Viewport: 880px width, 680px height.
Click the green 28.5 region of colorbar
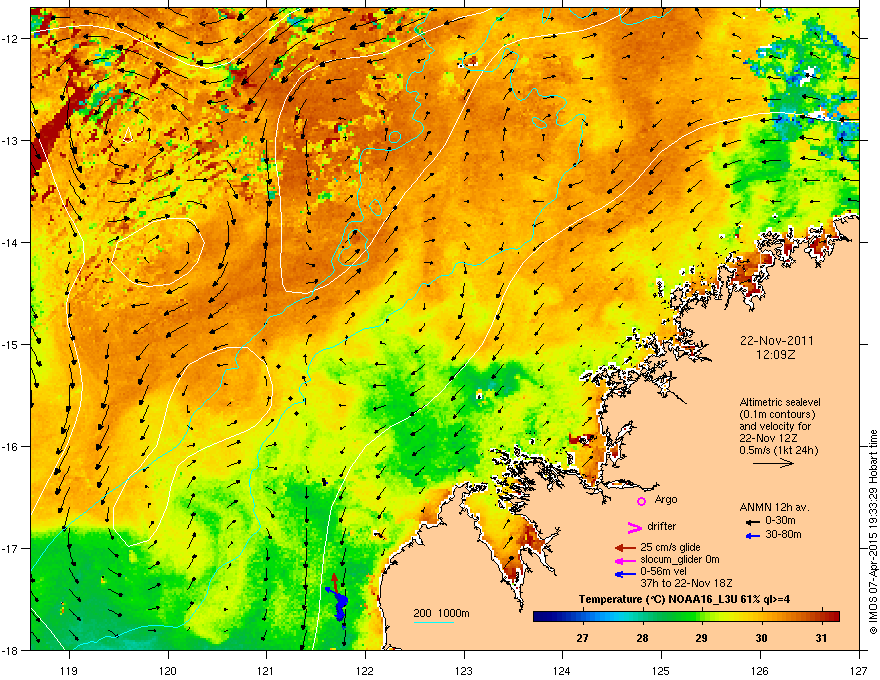pyautogui.click(x=672, y=617)
